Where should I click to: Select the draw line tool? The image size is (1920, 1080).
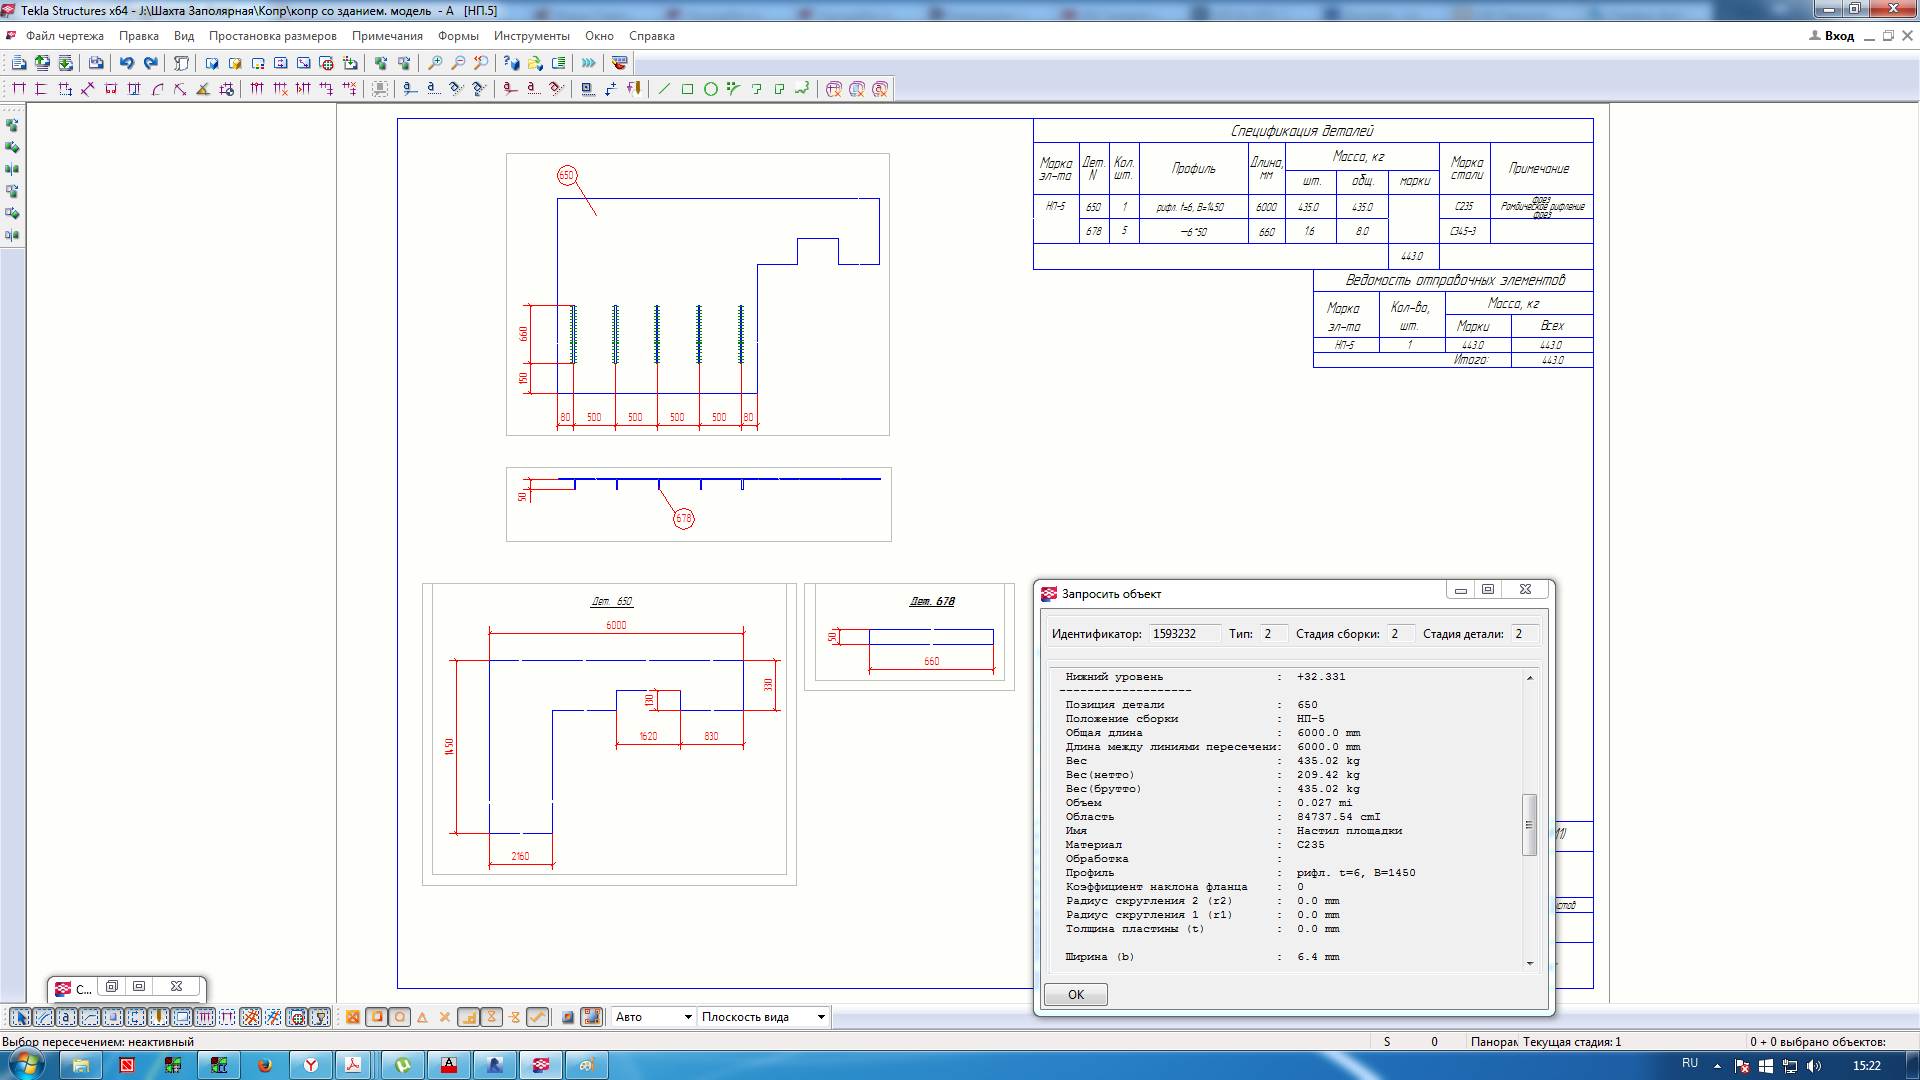click(664, 89)
